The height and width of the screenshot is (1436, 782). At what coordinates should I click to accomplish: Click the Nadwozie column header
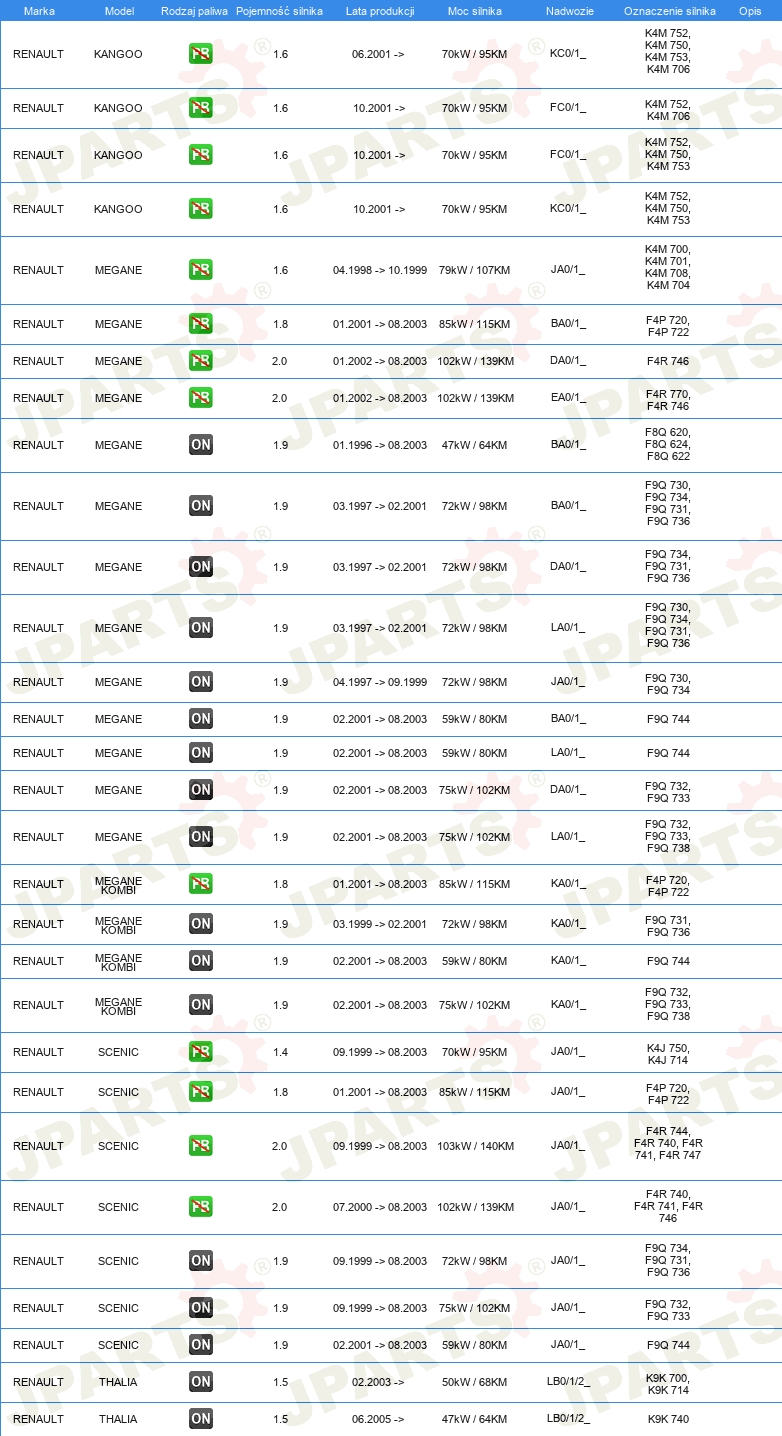[569, 11]
